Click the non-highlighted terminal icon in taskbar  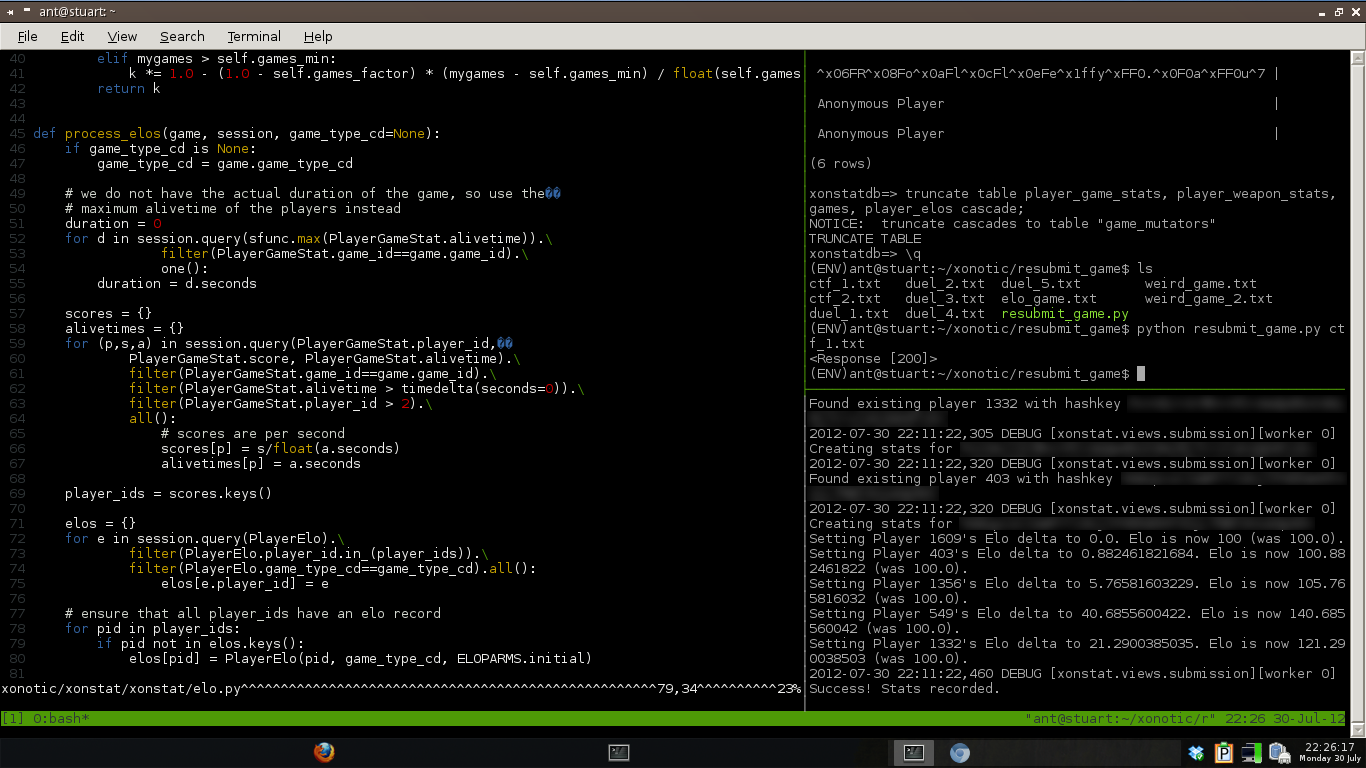pos(619,753)
